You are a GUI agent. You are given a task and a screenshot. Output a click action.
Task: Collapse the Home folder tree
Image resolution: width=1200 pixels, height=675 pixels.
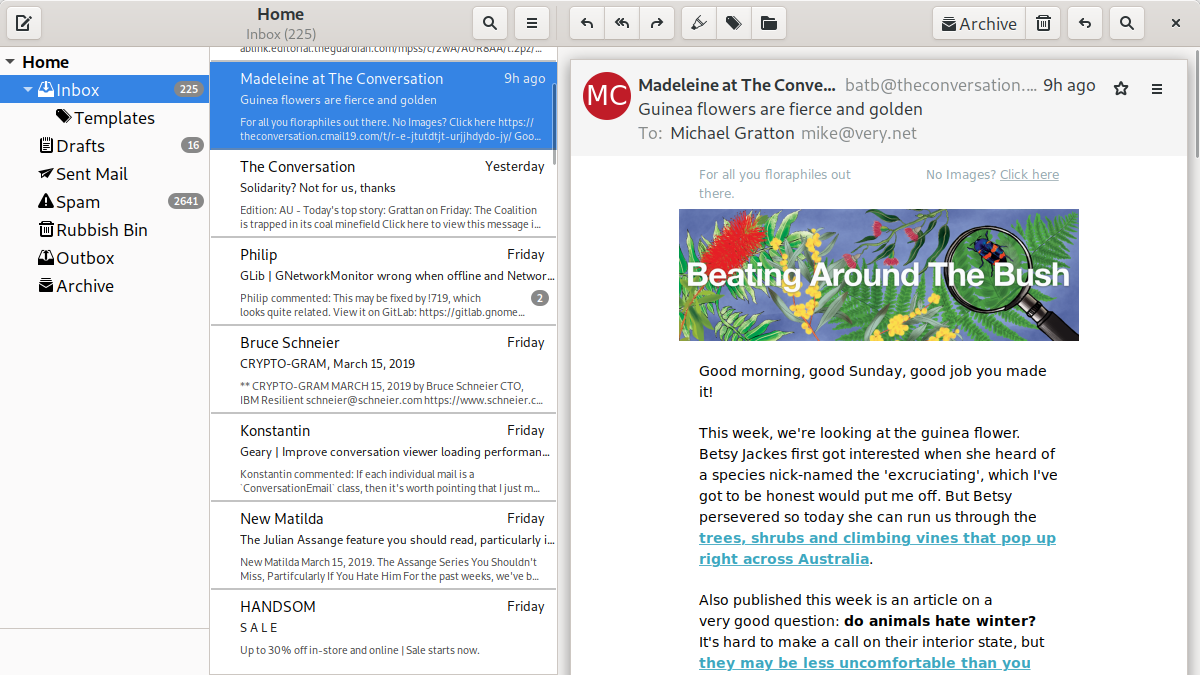(x=10, y=61)
